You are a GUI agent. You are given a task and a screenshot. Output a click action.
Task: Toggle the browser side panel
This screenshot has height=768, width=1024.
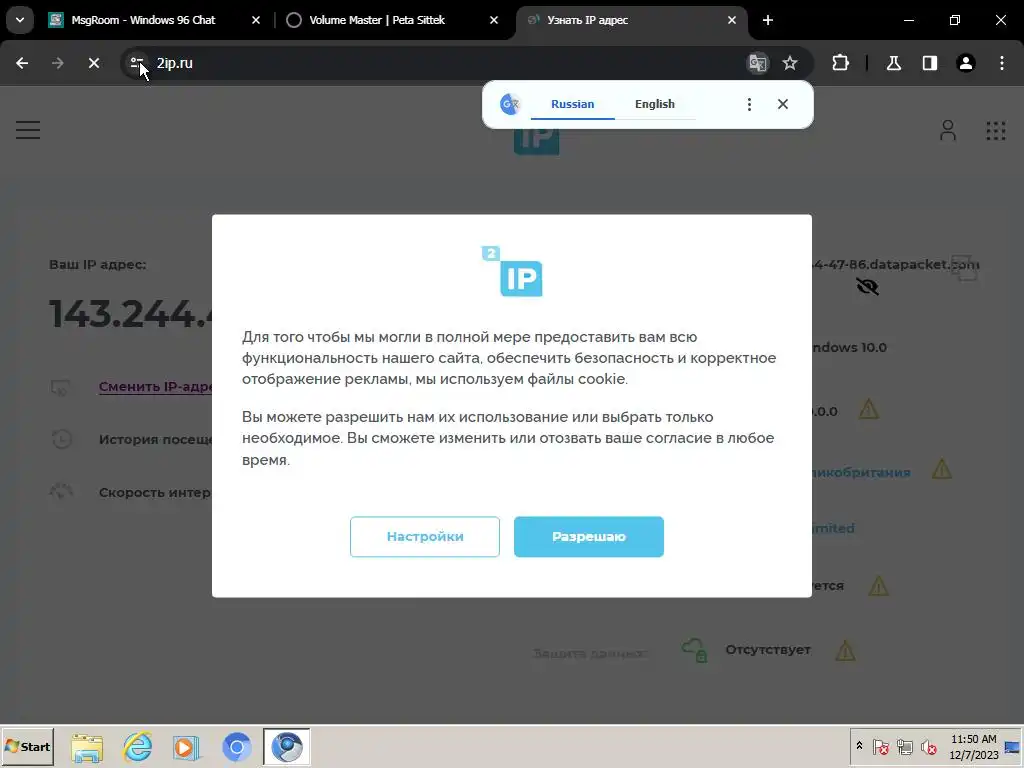930,63
